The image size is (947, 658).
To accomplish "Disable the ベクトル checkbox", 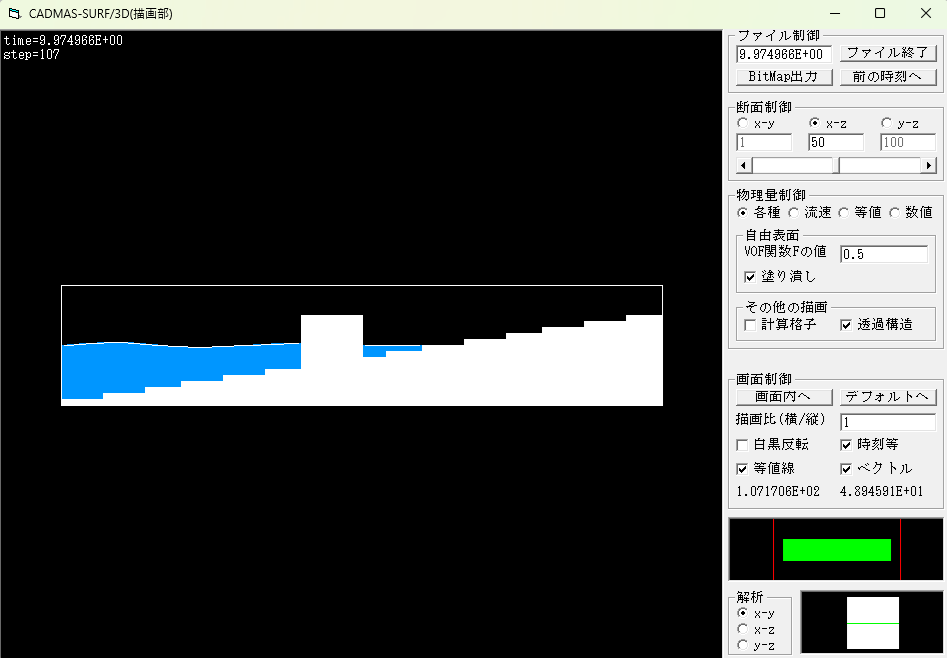I will click(846, 469).
